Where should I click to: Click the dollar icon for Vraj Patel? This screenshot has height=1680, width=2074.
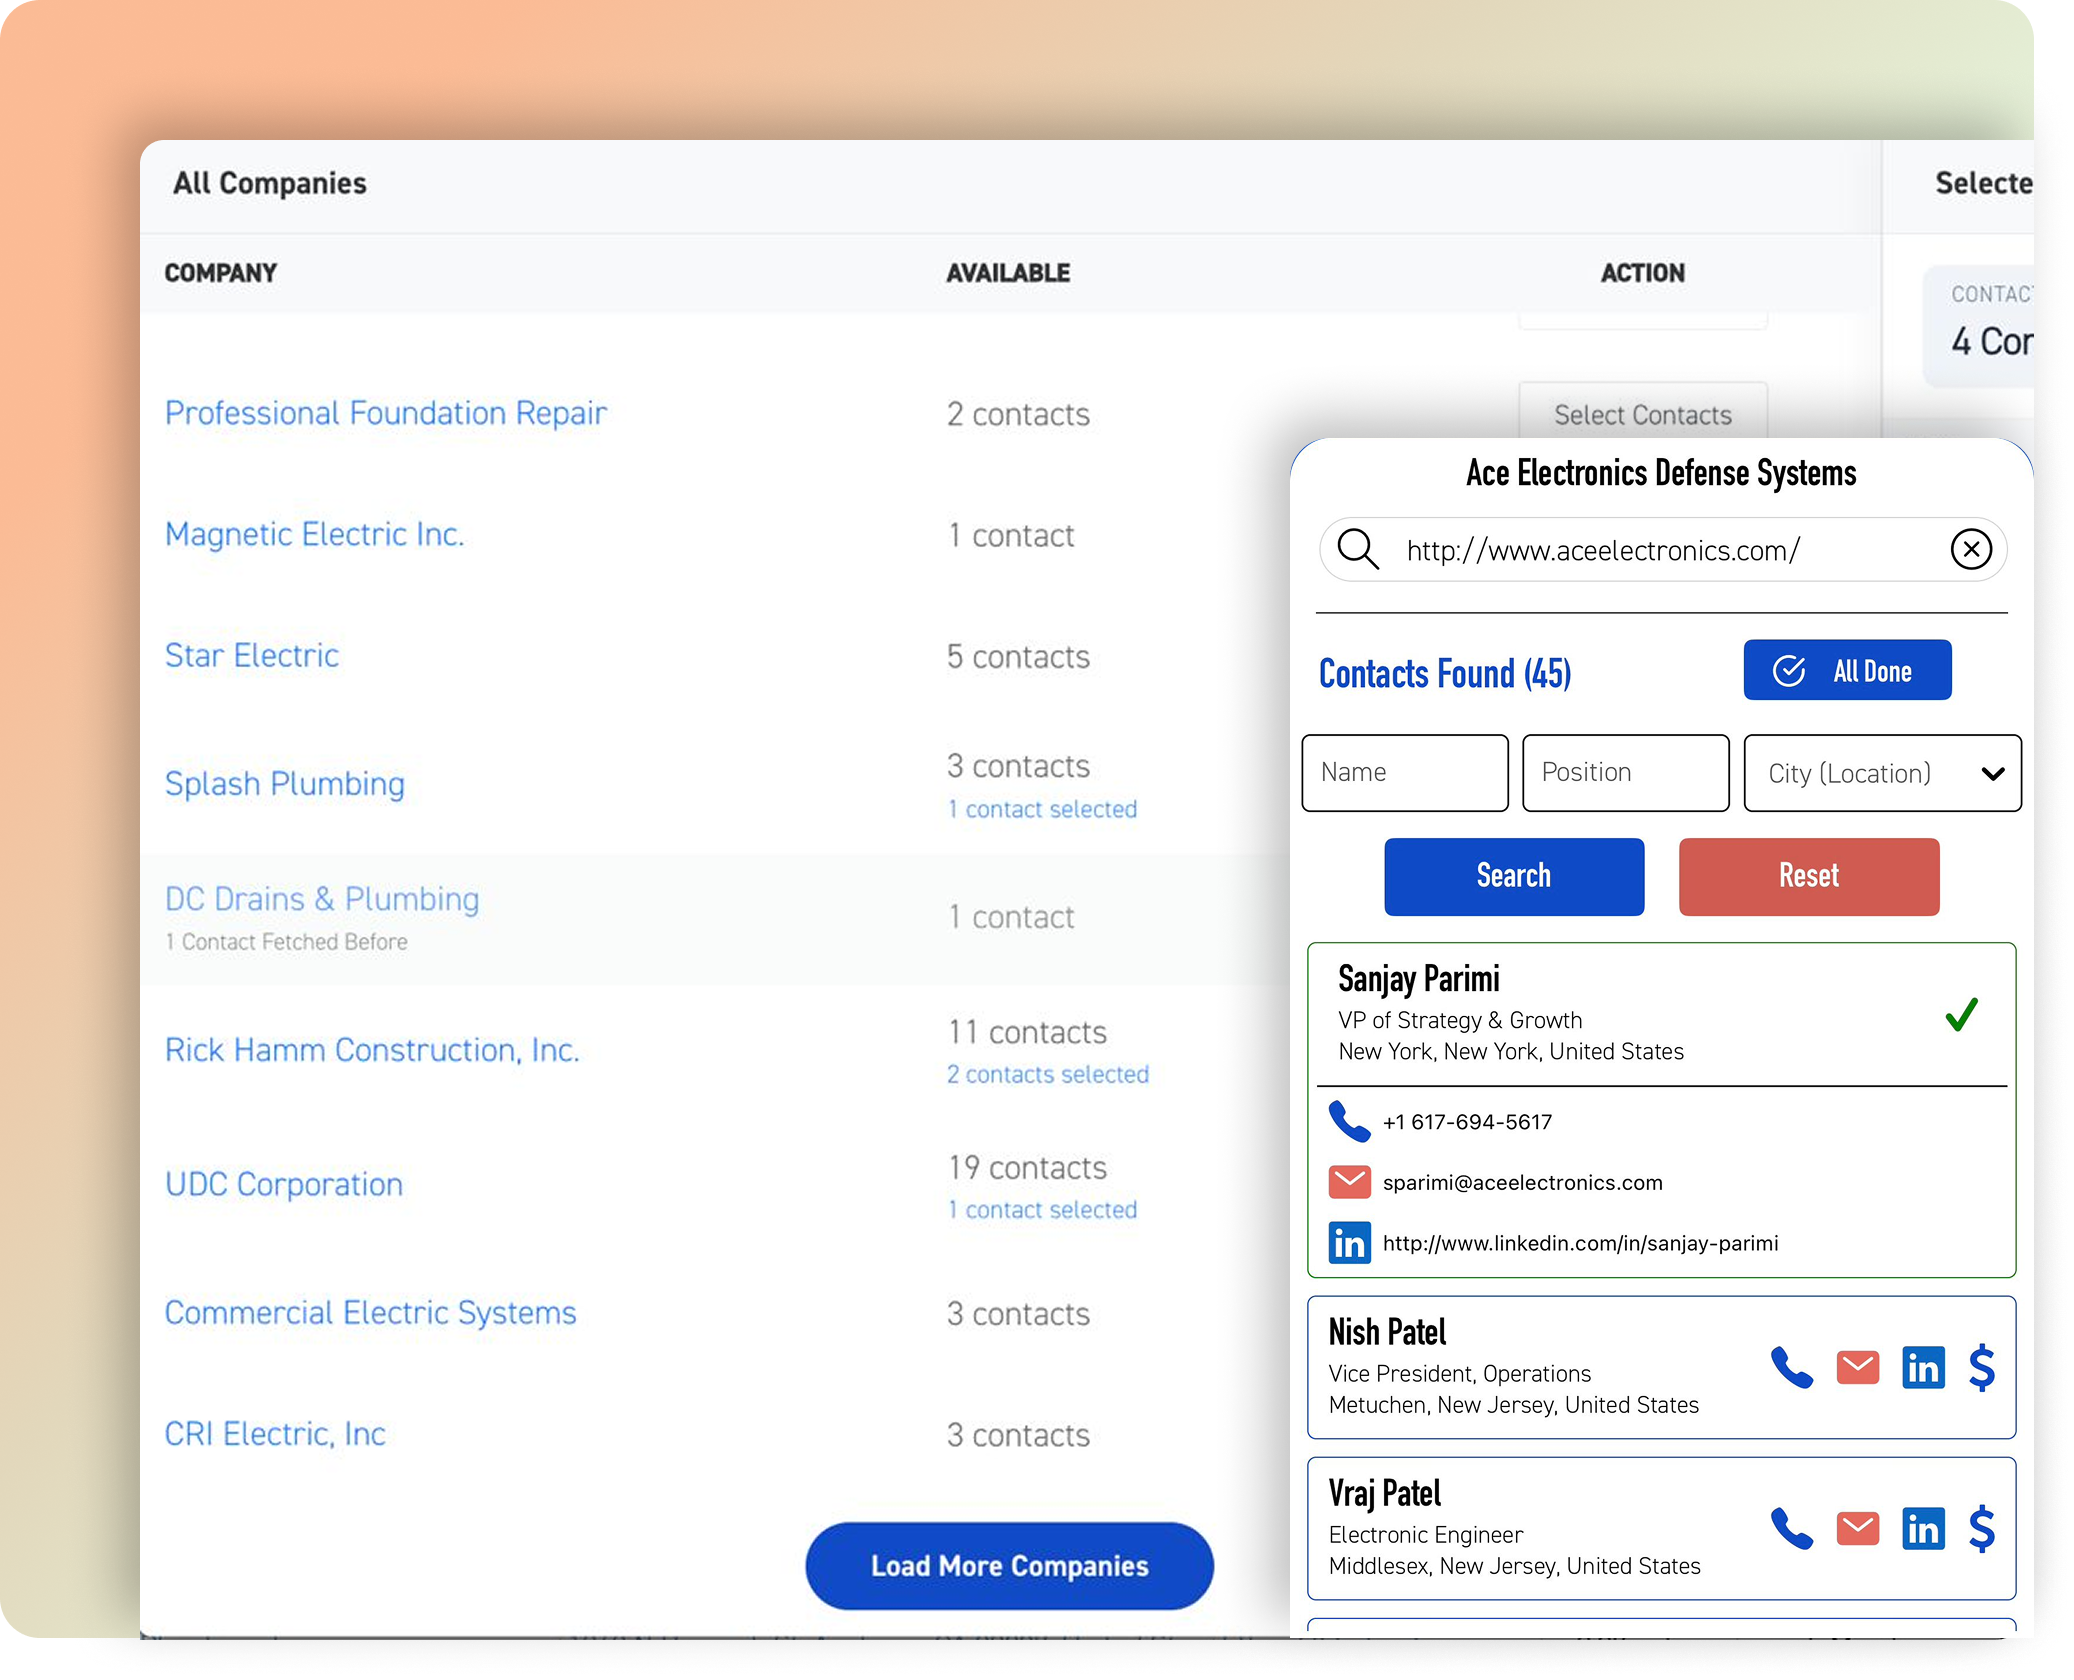tap(1981, 1528)
